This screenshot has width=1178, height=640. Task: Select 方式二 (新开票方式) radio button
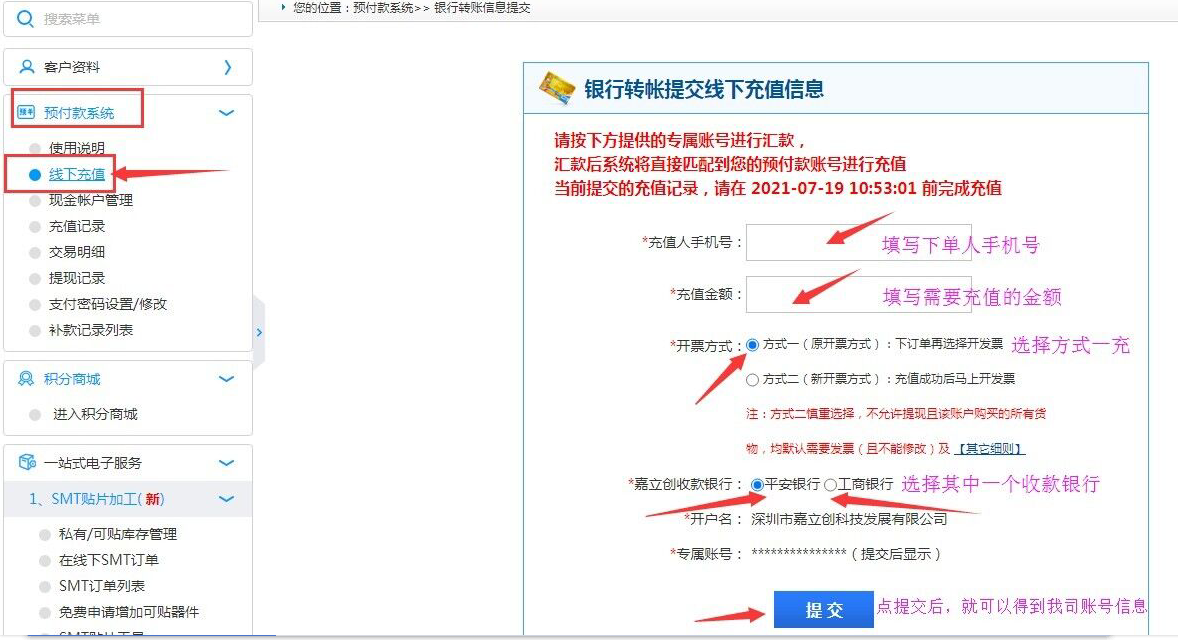click(753, 379)
